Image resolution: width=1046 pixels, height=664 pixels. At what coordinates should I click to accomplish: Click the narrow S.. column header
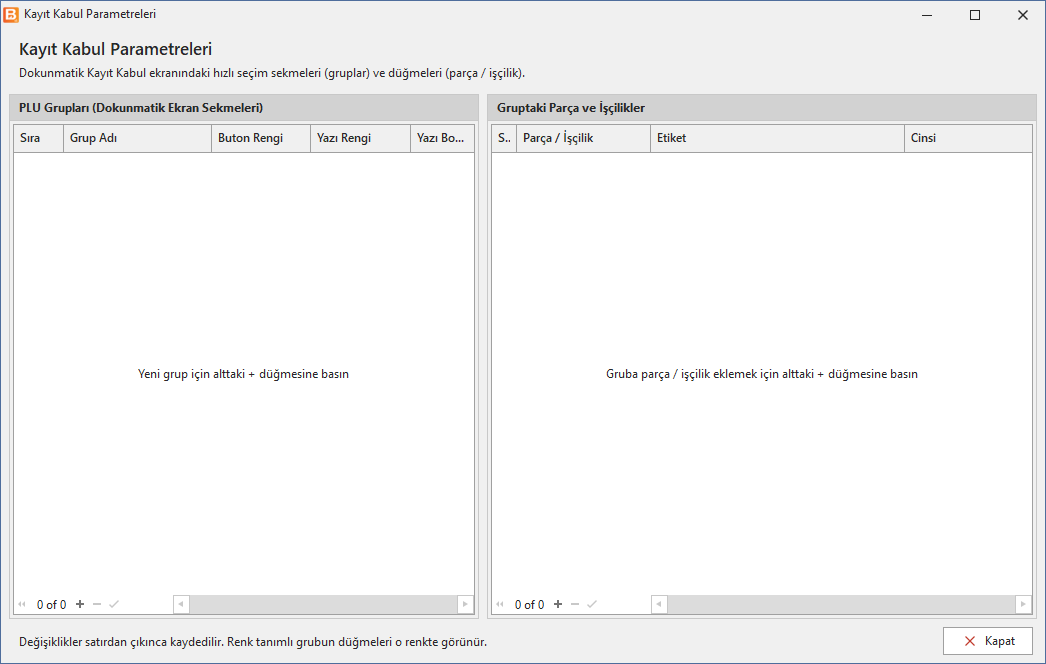pyautogui.click(x=504, y=138)
